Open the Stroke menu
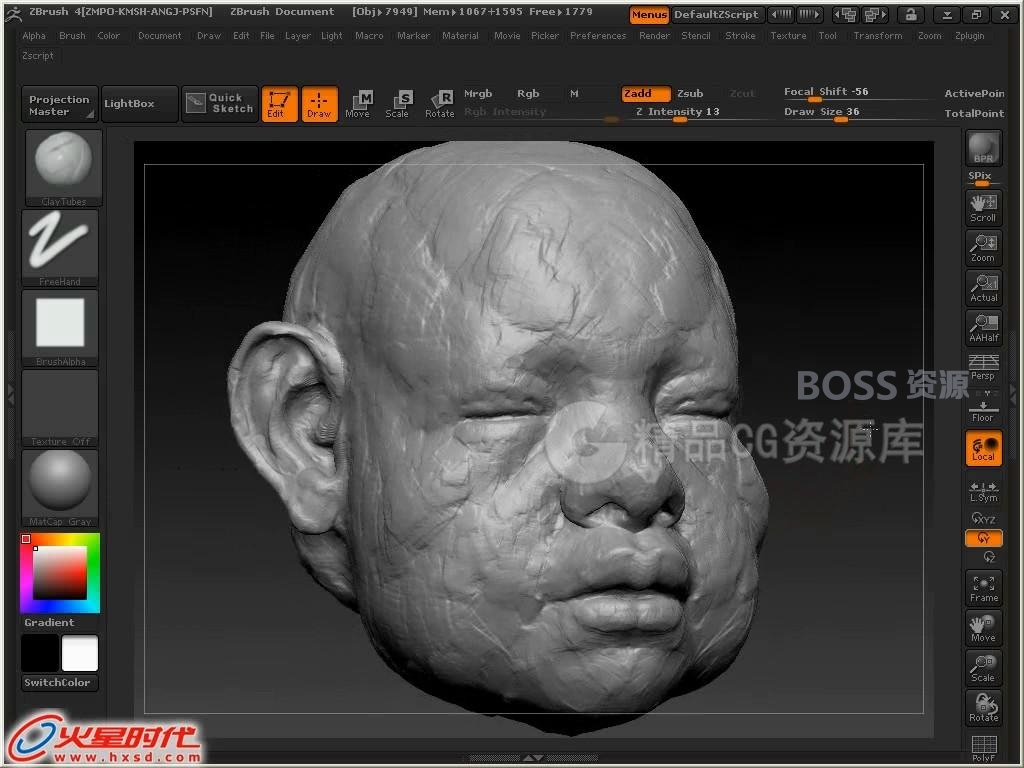1024x768 pixels. point(740,36)
